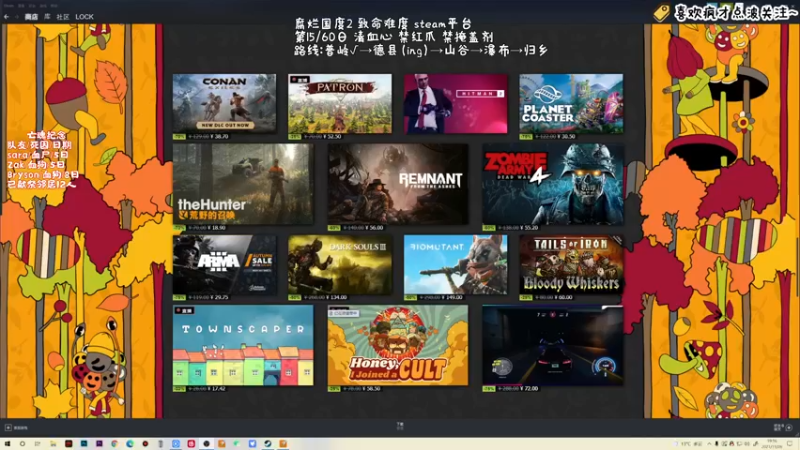Open the Patron game capsule
The image size is (800, 450).
[340, 104]
